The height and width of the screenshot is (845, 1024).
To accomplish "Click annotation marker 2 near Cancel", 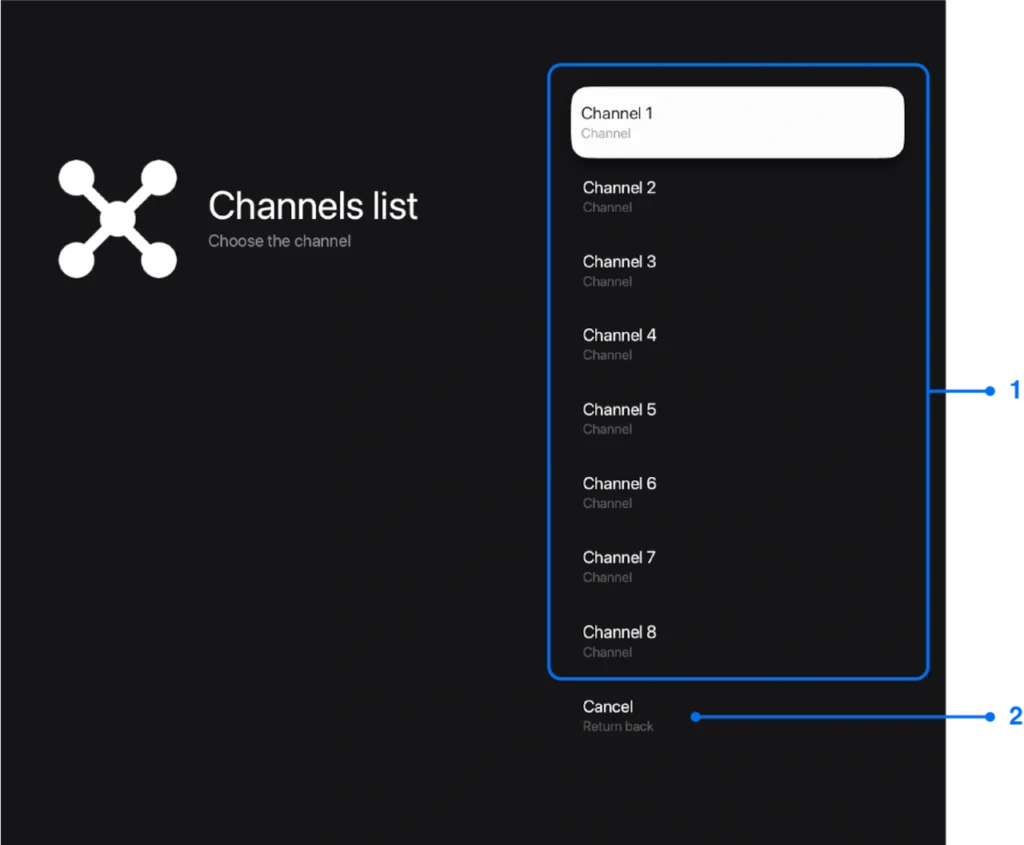I will pos(1017,717).
